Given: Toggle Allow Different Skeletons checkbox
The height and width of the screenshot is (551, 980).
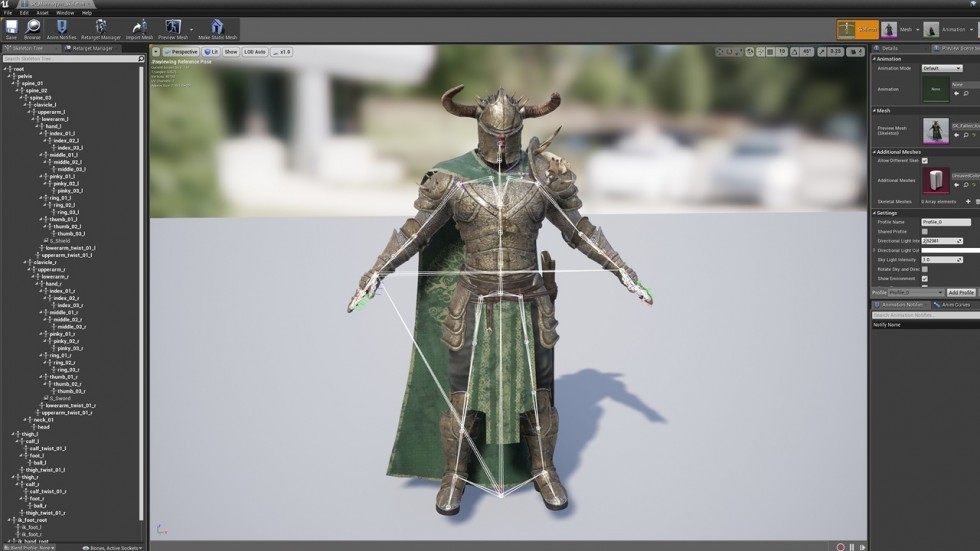Looking at the screenshot, I should pos(925,161).
